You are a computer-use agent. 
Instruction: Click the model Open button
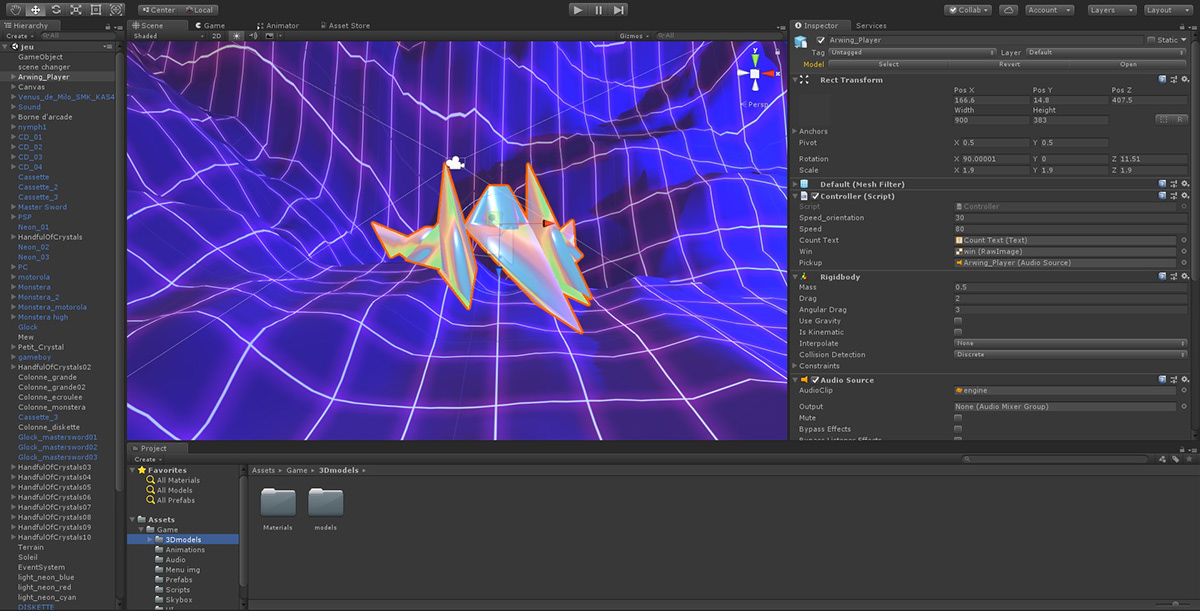(x=1128, y=64)
